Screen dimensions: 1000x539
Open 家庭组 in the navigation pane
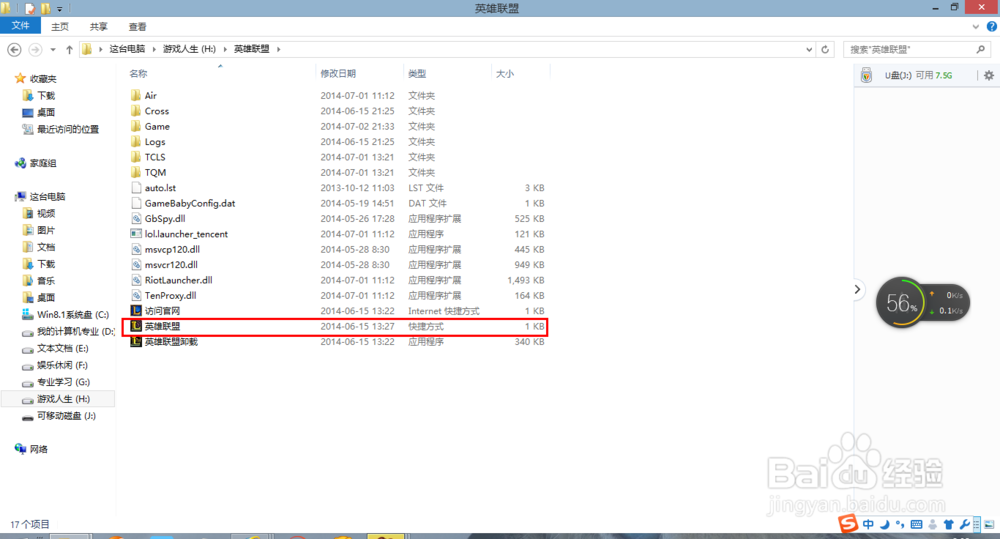coord(43,163)
